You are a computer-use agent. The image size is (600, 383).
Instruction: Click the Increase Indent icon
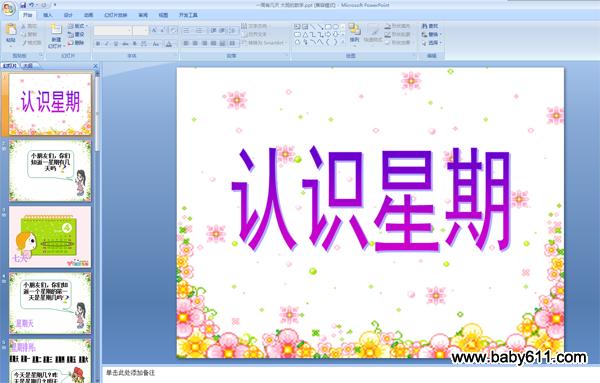pyautogui.click(x=222, y=30)
